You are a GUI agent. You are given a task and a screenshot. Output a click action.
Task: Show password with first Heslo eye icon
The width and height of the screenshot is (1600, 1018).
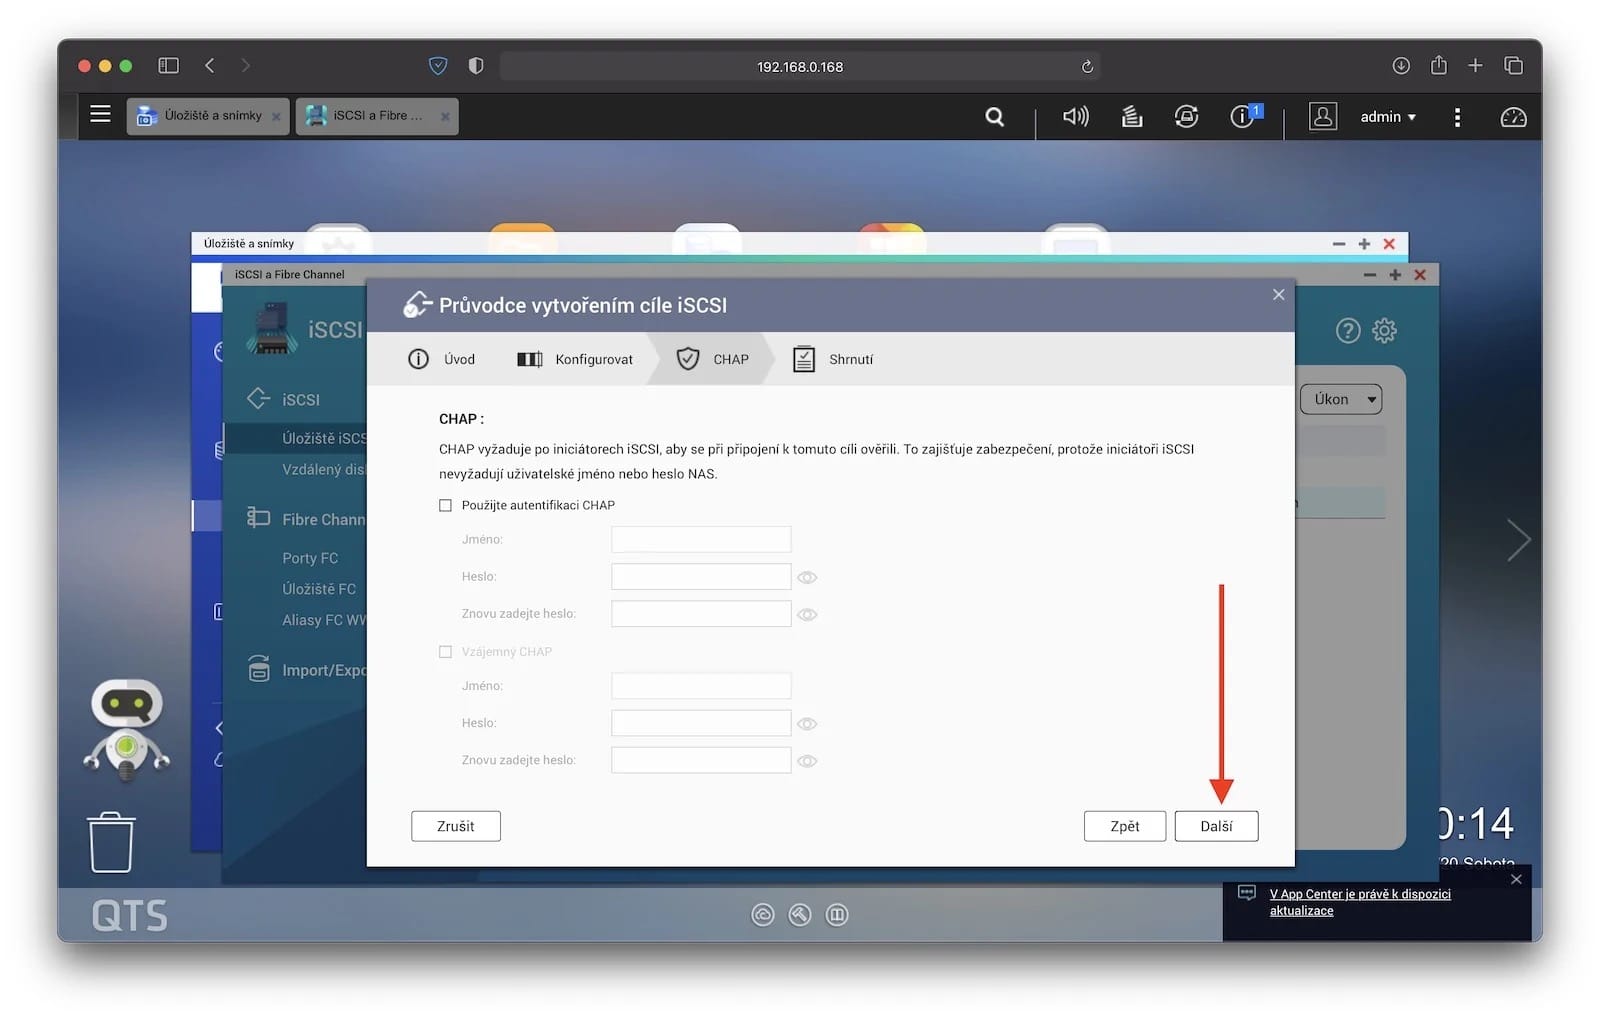click(807, 577)
